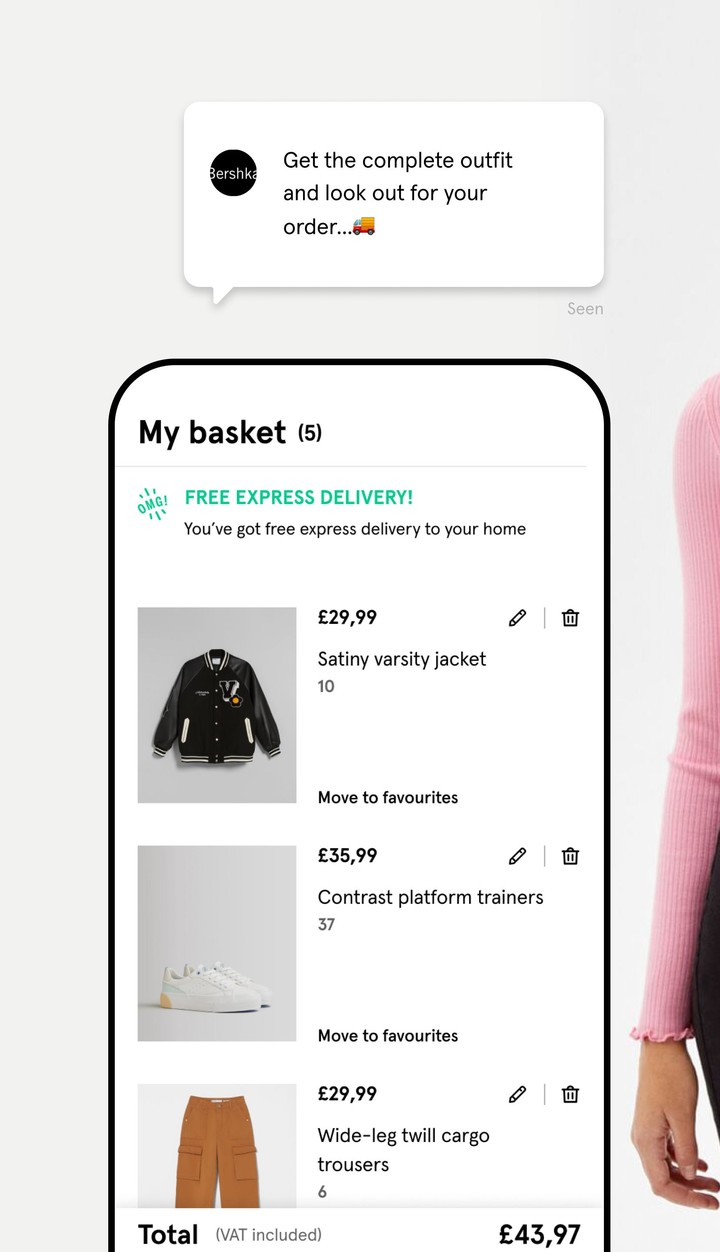
Task: Select the Satiny varsity jacket title
Action: click(x=402, y=659)
